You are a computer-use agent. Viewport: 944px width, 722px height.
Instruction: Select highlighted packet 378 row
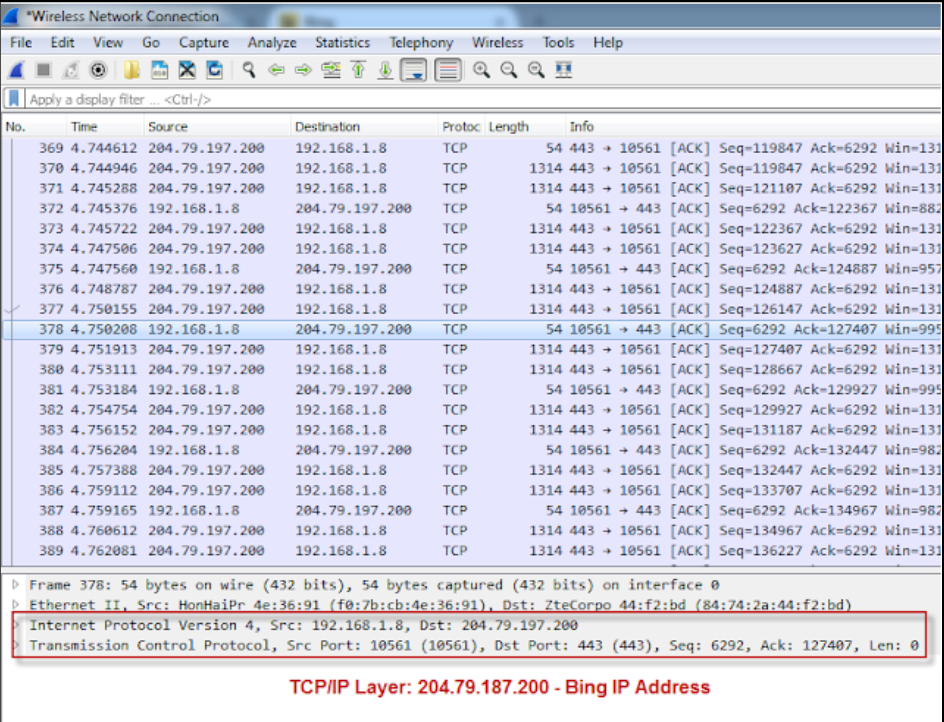(x=472, y=329)
